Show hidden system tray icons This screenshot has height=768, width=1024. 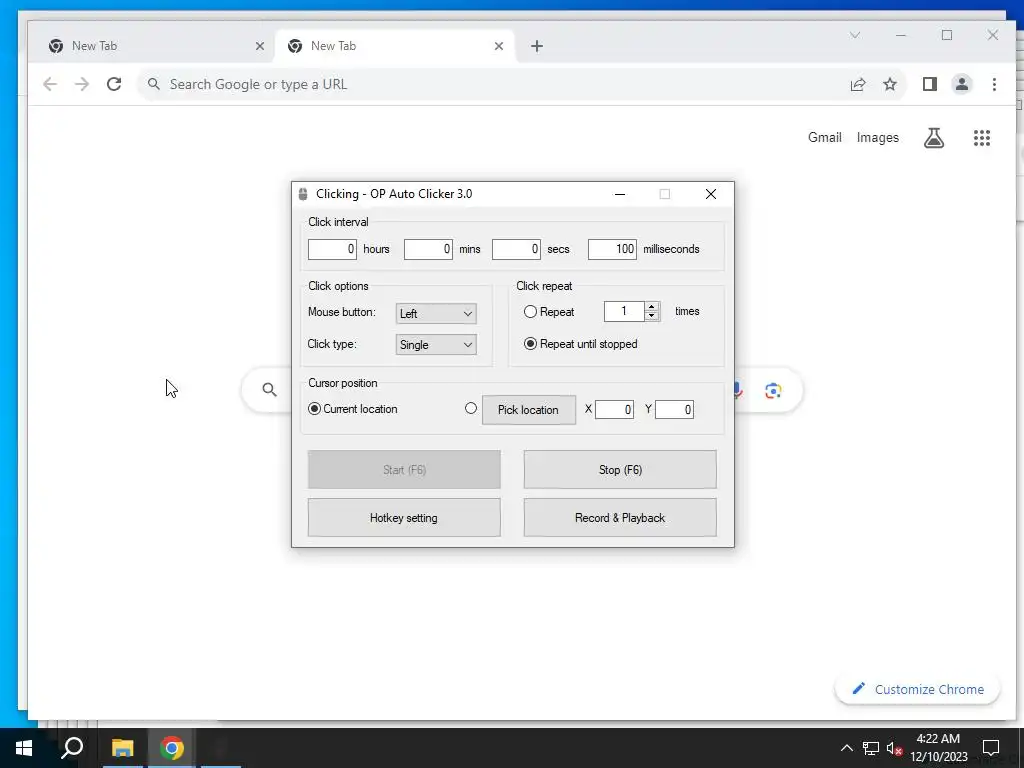tap(846, 748)
